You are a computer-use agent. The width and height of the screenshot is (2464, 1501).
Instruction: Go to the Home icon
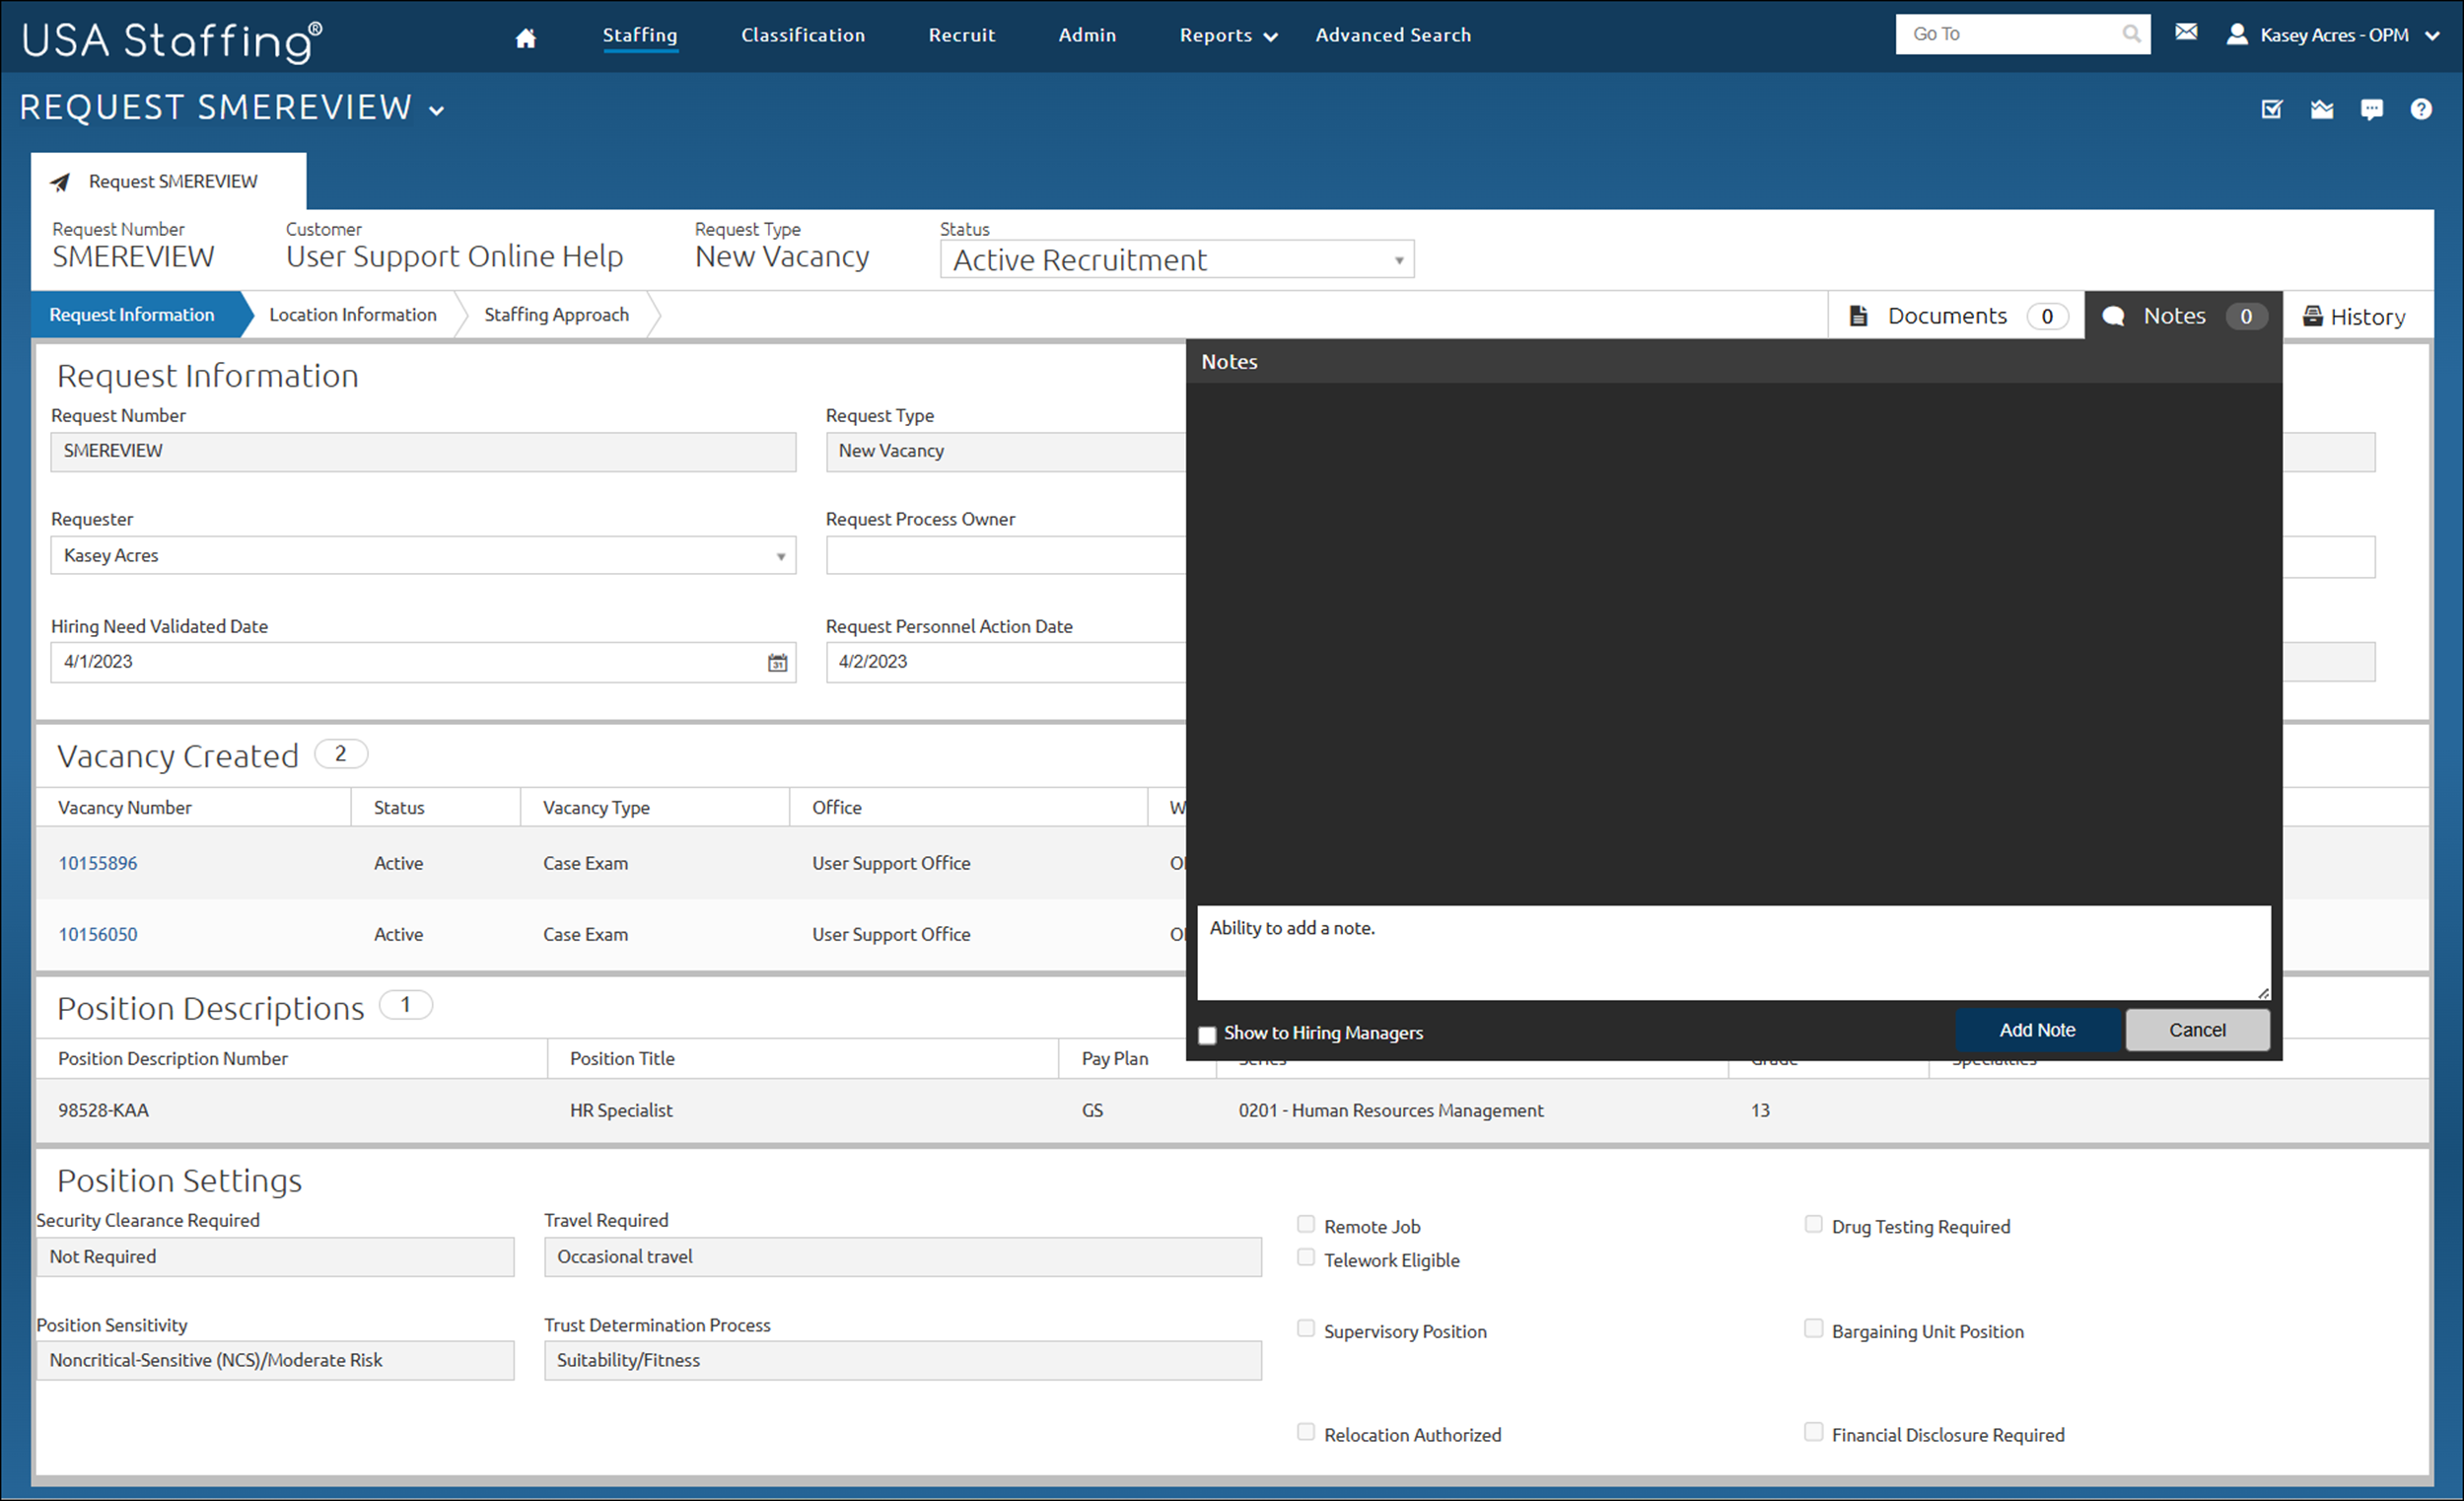525,37
